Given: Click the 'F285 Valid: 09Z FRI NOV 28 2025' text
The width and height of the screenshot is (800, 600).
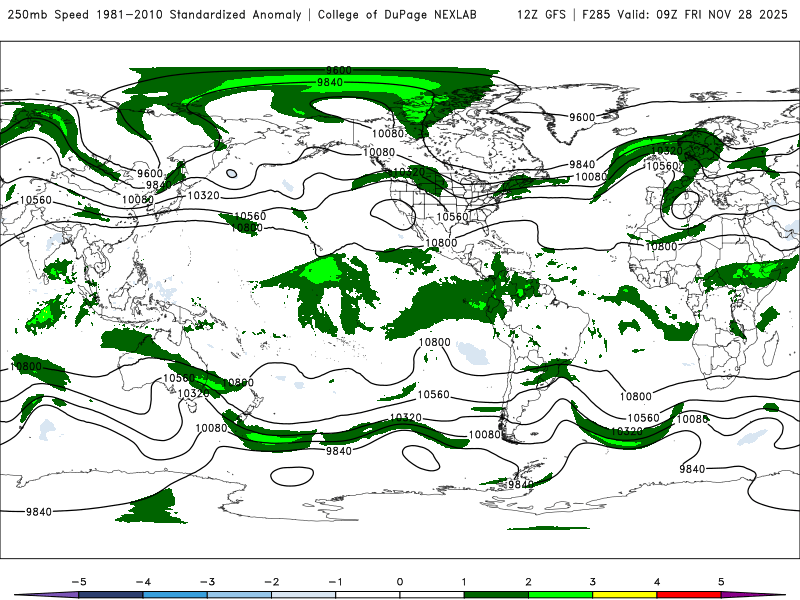Looking at the screenshot, I should point(685,15).
